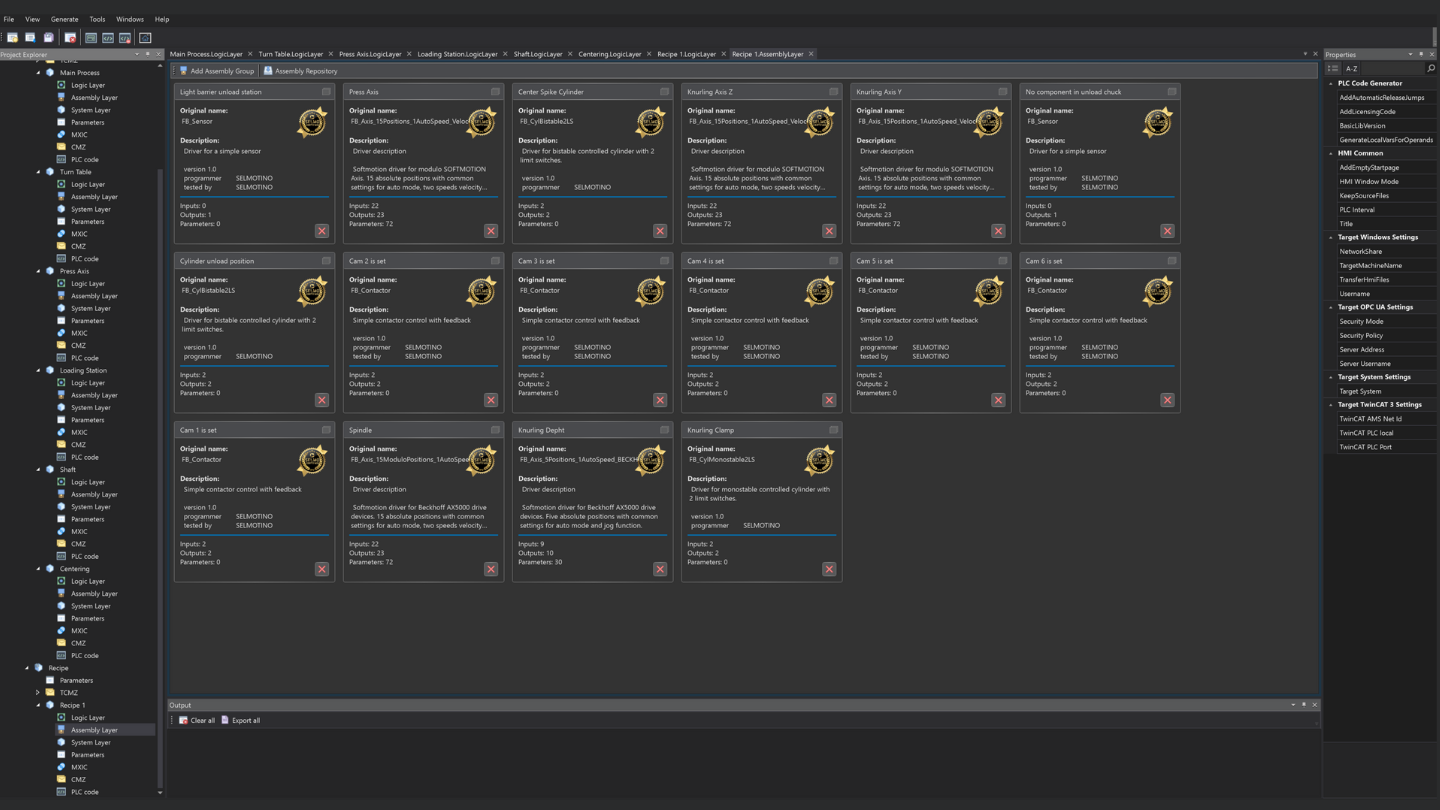
Task: Close the Main Process.LogicLayer tab
Action: pyautogui.click(x=250, y=54)
